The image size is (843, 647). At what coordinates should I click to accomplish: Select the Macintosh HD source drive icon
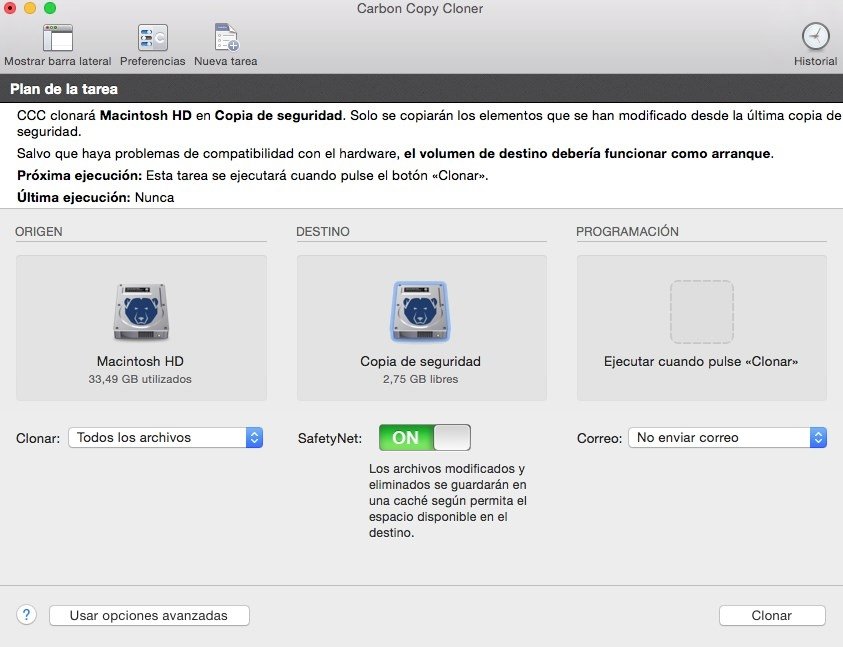click(141, 312)
